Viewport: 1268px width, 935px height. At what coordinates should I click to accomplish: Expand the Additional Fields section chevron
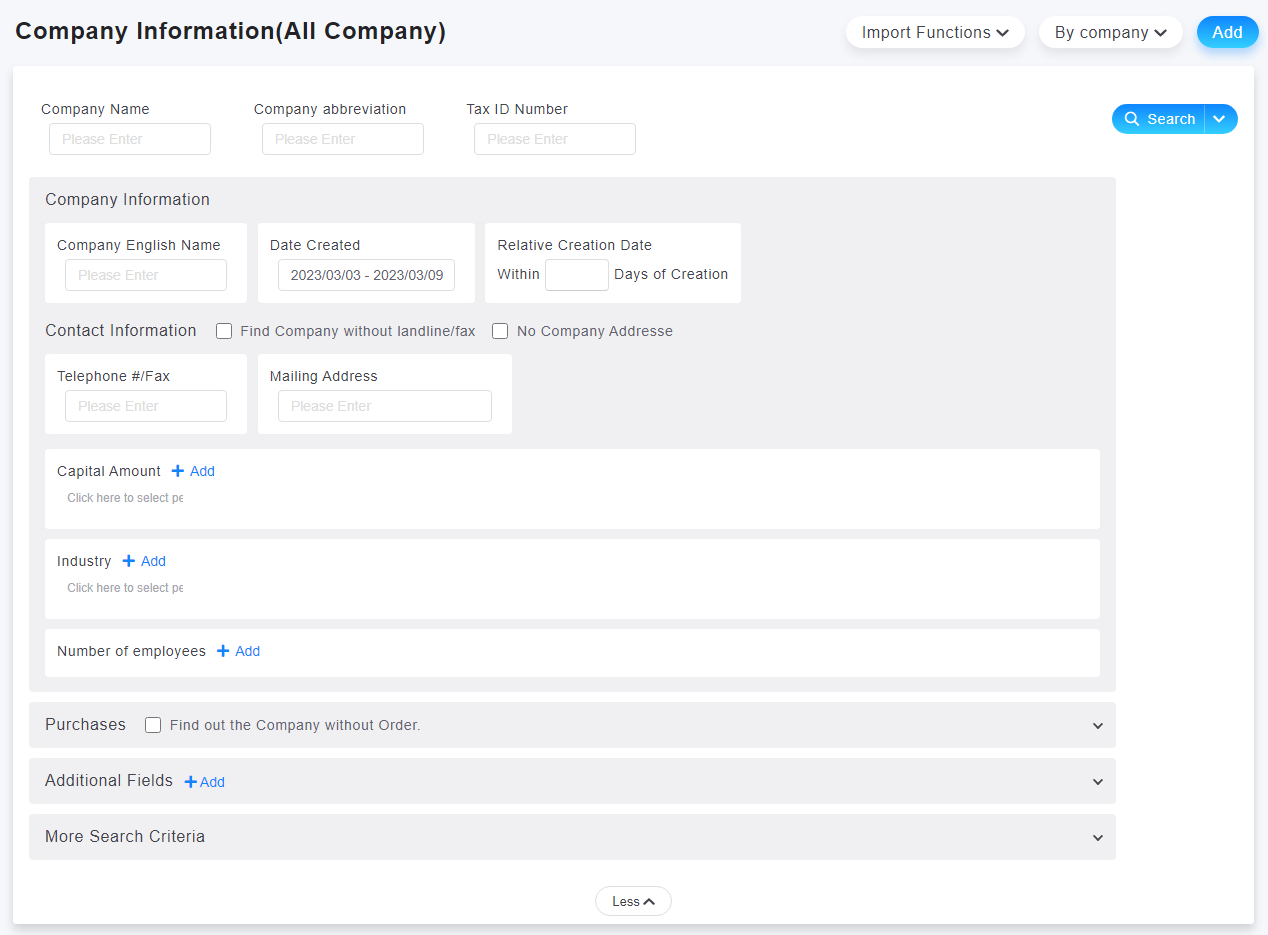tap(1097, 782)
